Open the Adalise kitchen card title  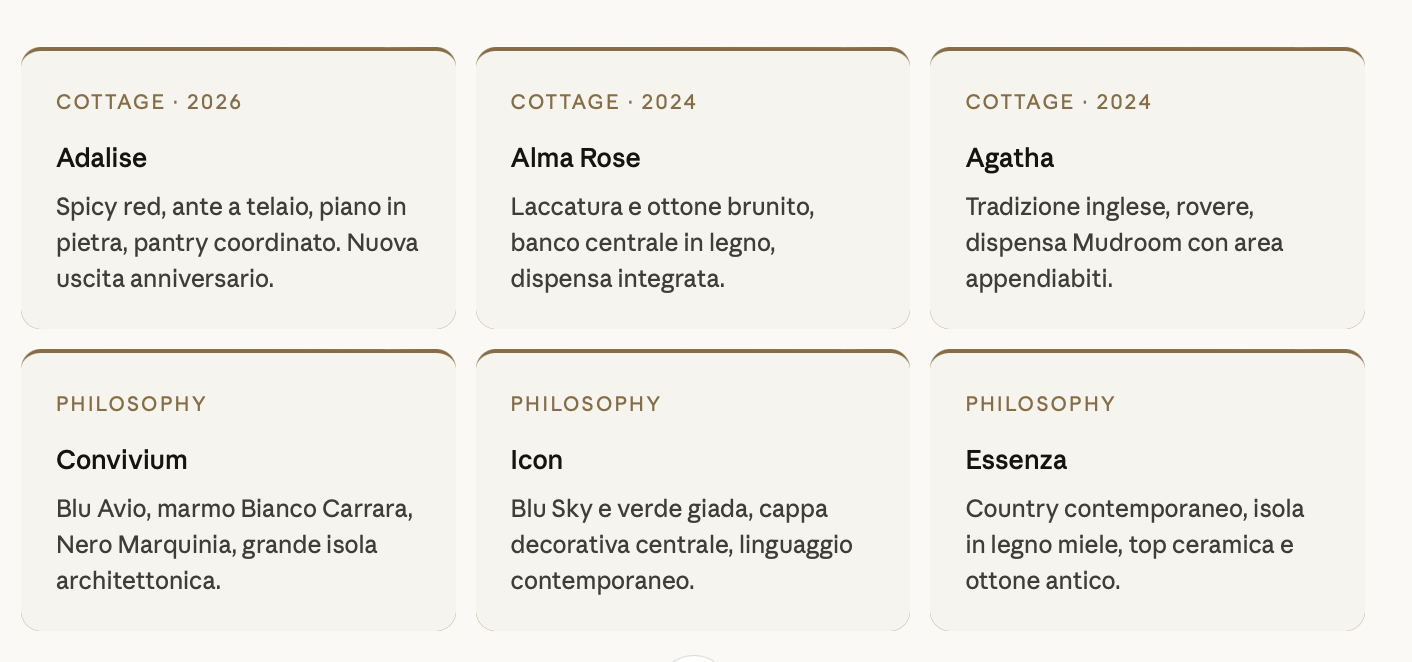pyautogui.click(x=102, y=158)
